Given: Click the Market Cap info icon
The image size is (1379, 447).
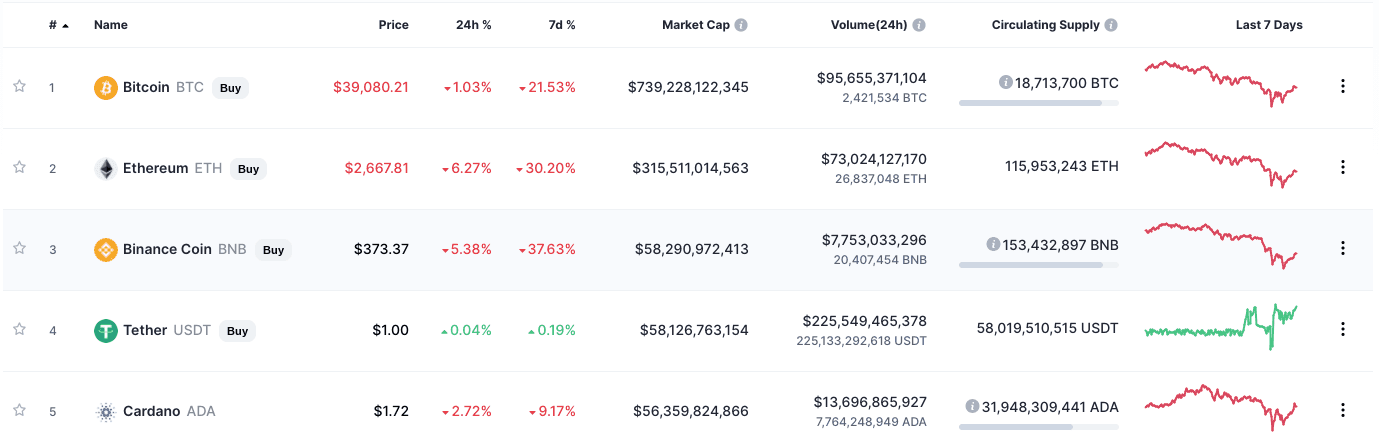Looking at the screenshot, I should coord(741,25).
